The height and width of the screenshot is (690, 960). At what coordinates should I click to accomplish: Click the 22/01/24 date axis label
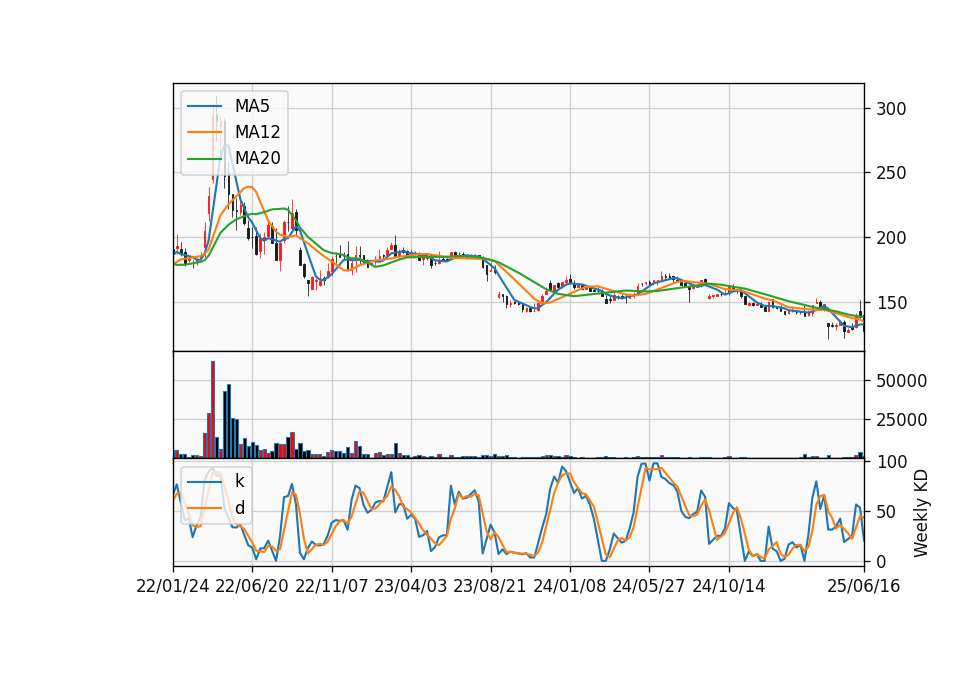[x=173, y=586]
